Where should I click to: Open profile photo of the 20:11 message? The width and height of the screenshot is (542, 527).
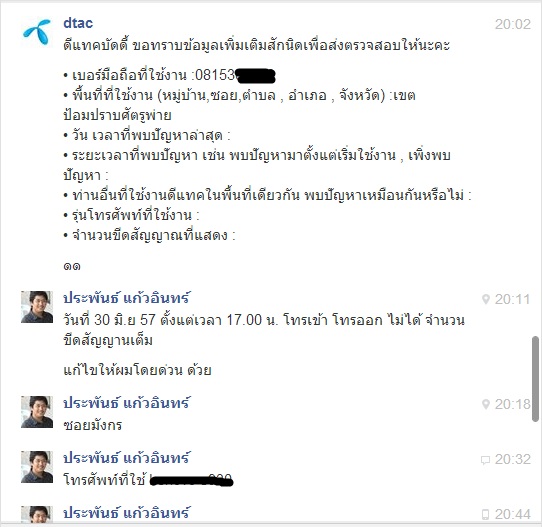coord(37,307)
